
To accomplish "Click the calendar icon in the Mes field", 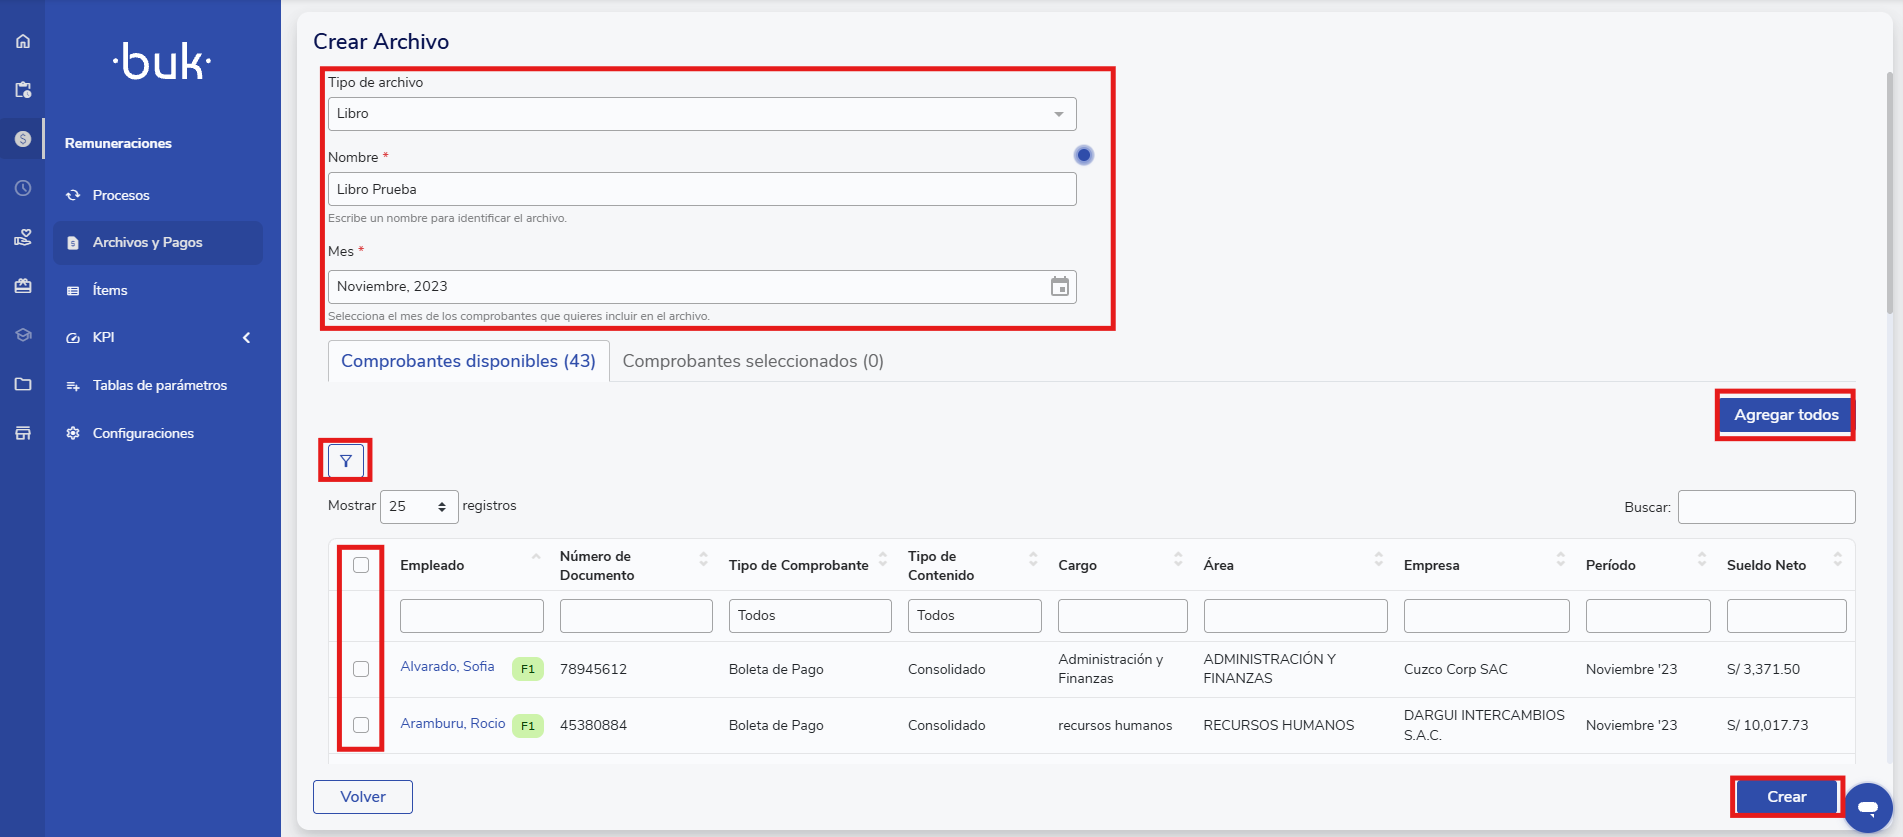I will 1059,287.
